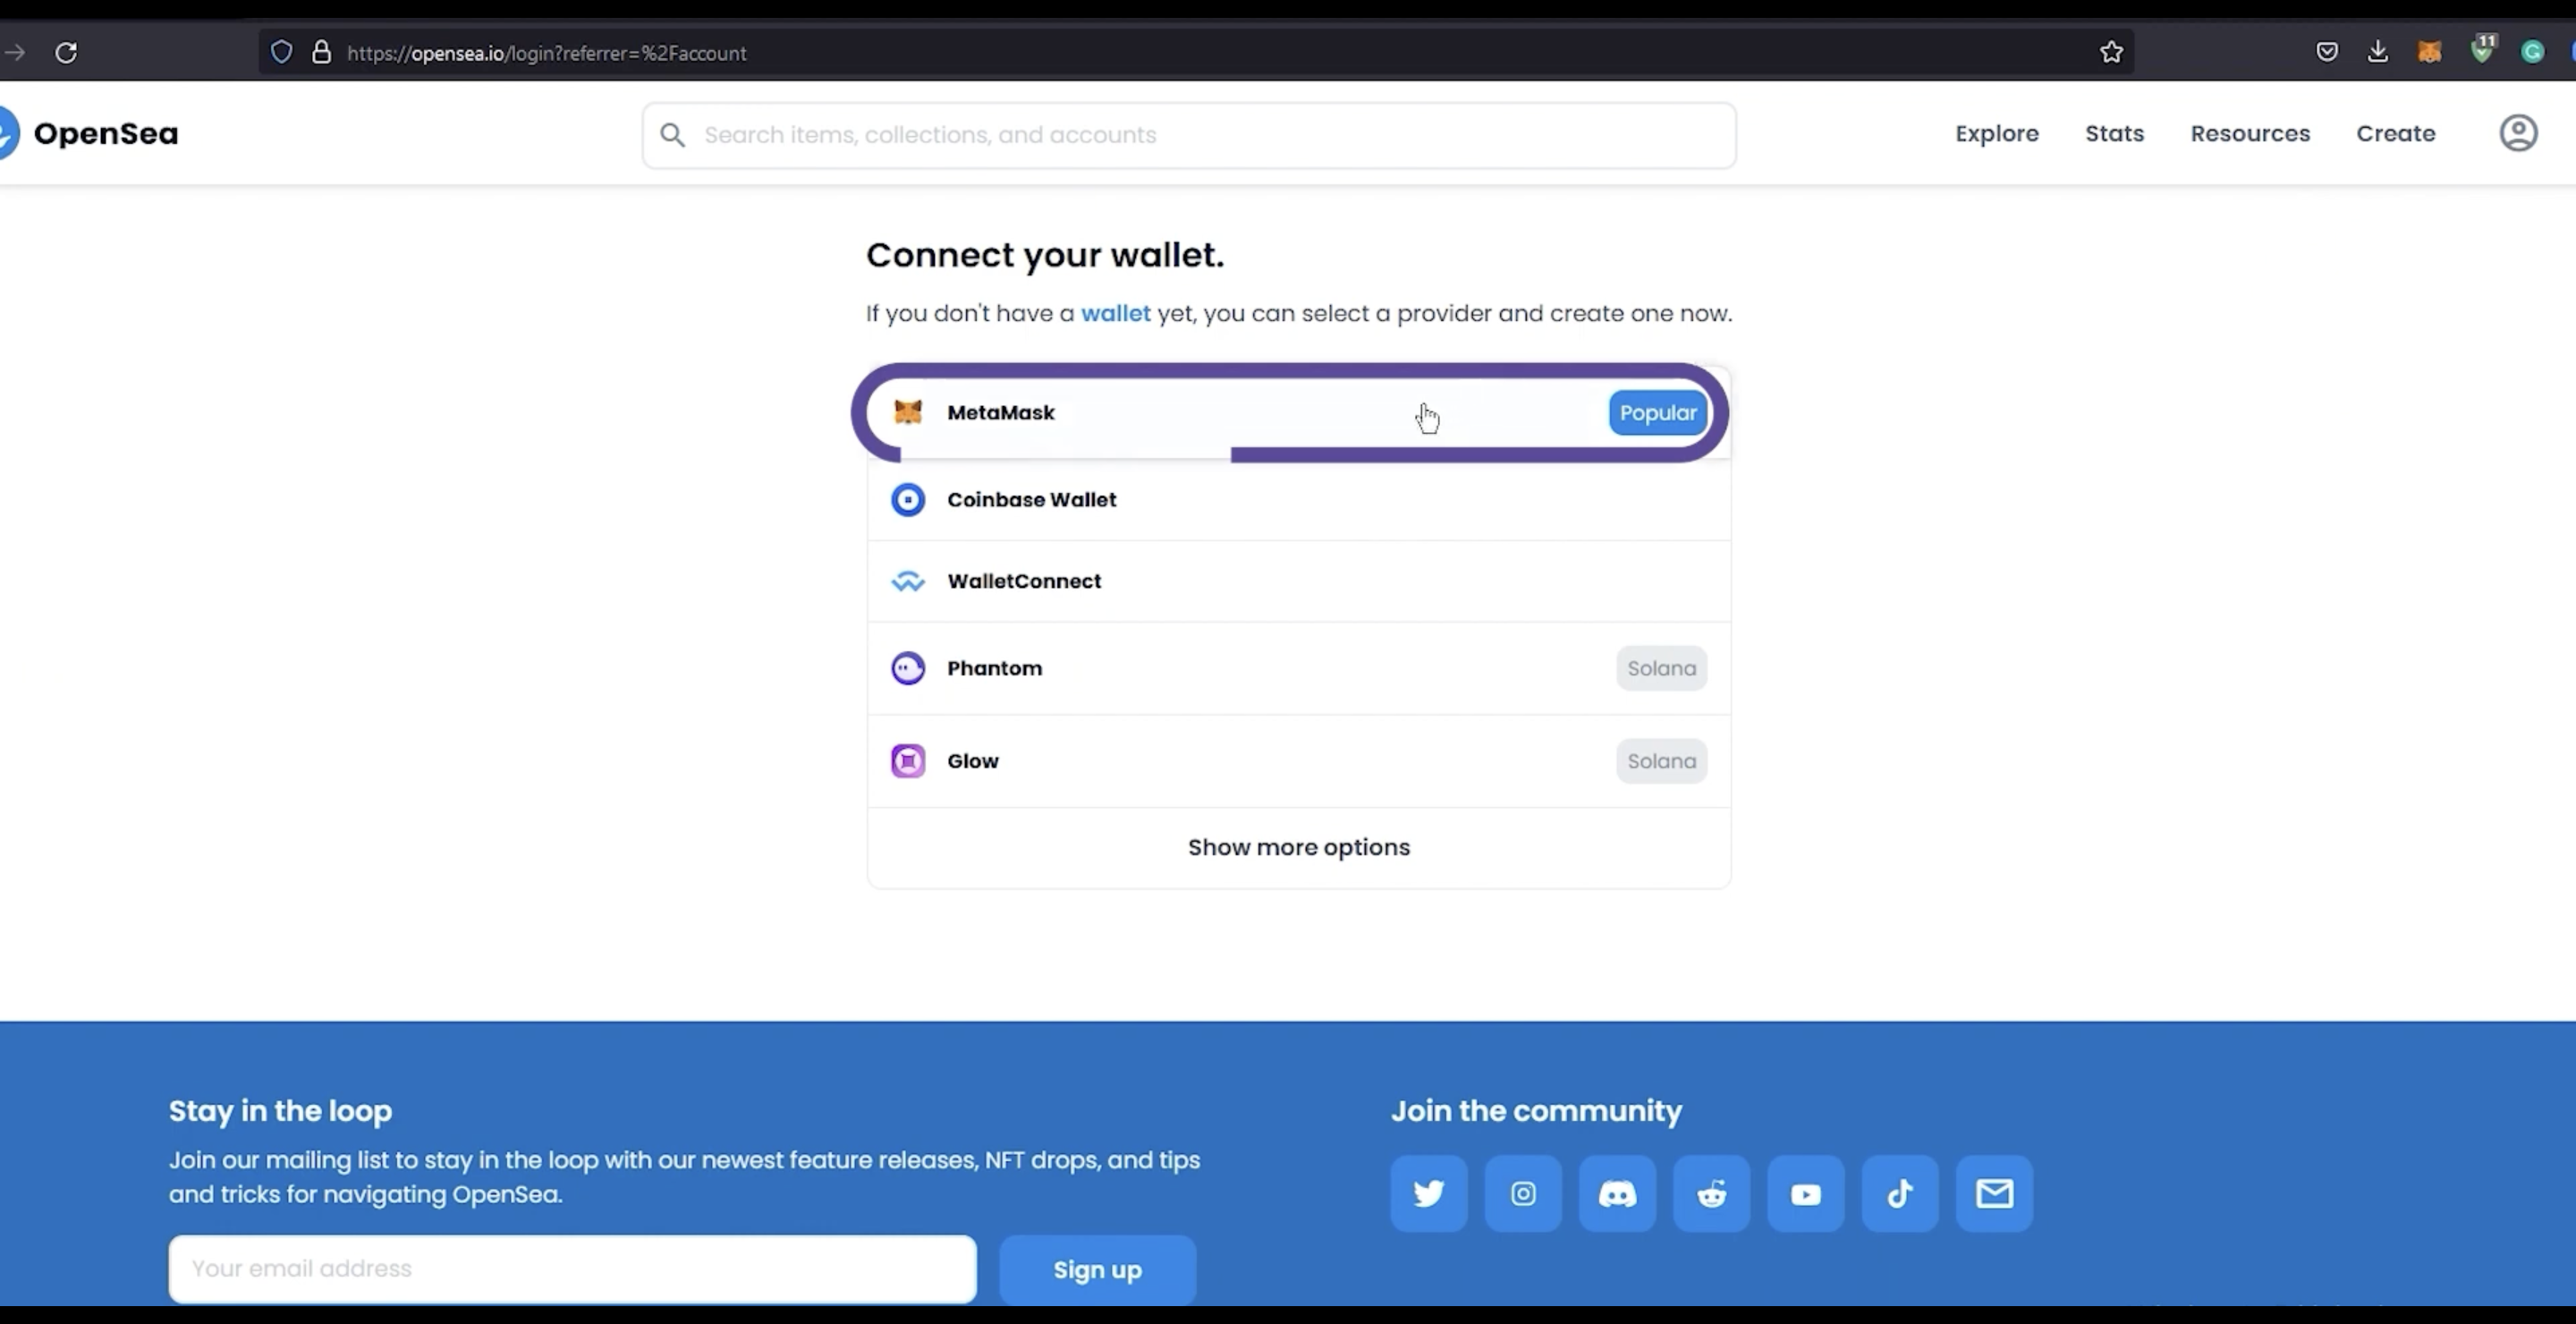The height and width of the screenshot is (1324, 2576).
Task: Open the Resources menu
Action: pos(2250,133)
